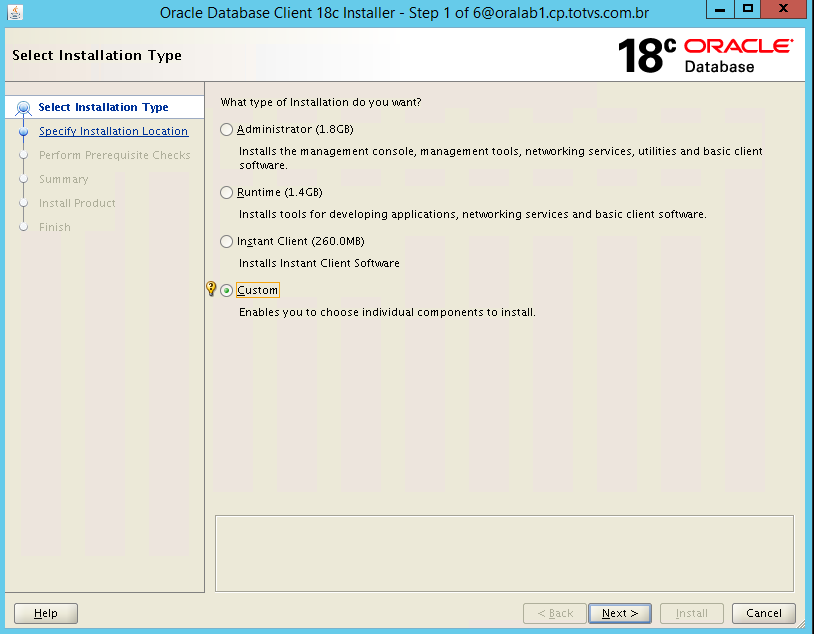This screenshot has height=634, width=814.
Task: Select the Administrator installation type
Action: point(226,129)
